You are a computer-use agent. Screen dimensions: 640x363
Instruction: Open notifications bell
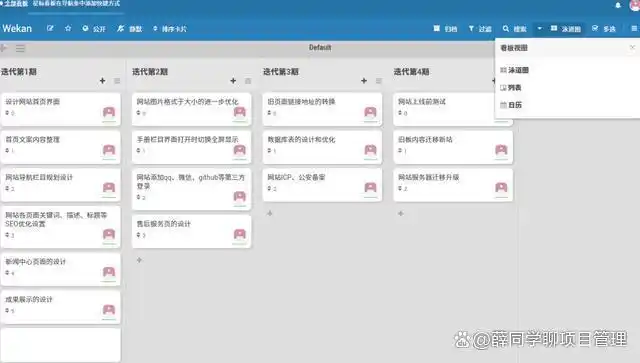click(618, 5)
